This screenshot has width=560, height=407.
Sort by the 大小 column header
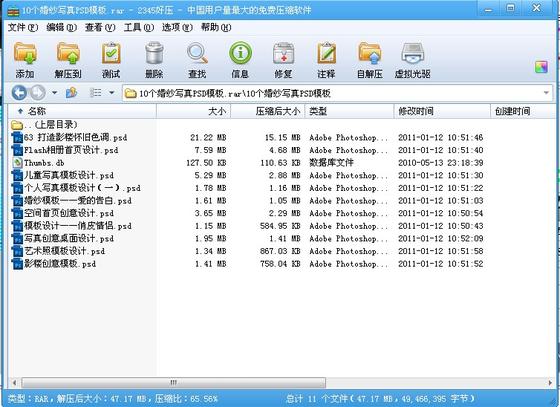click(194, 111)
